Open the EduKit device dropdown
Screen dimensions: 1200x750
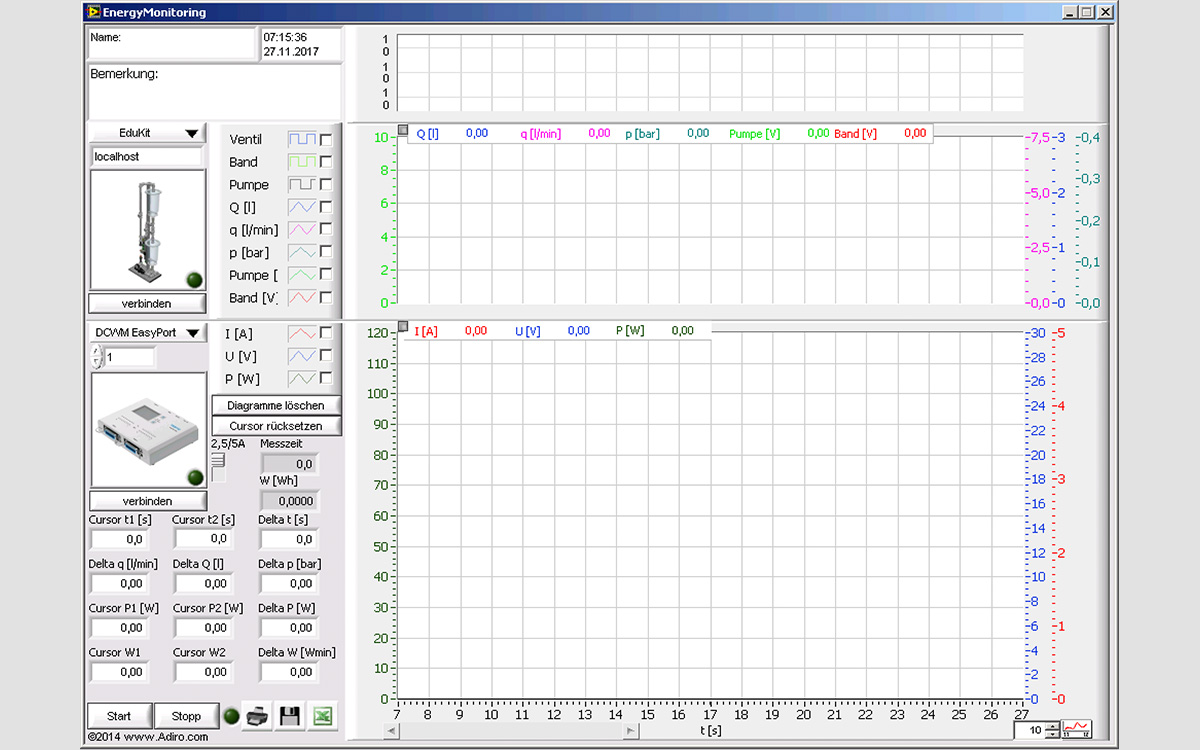pos(147,133)
